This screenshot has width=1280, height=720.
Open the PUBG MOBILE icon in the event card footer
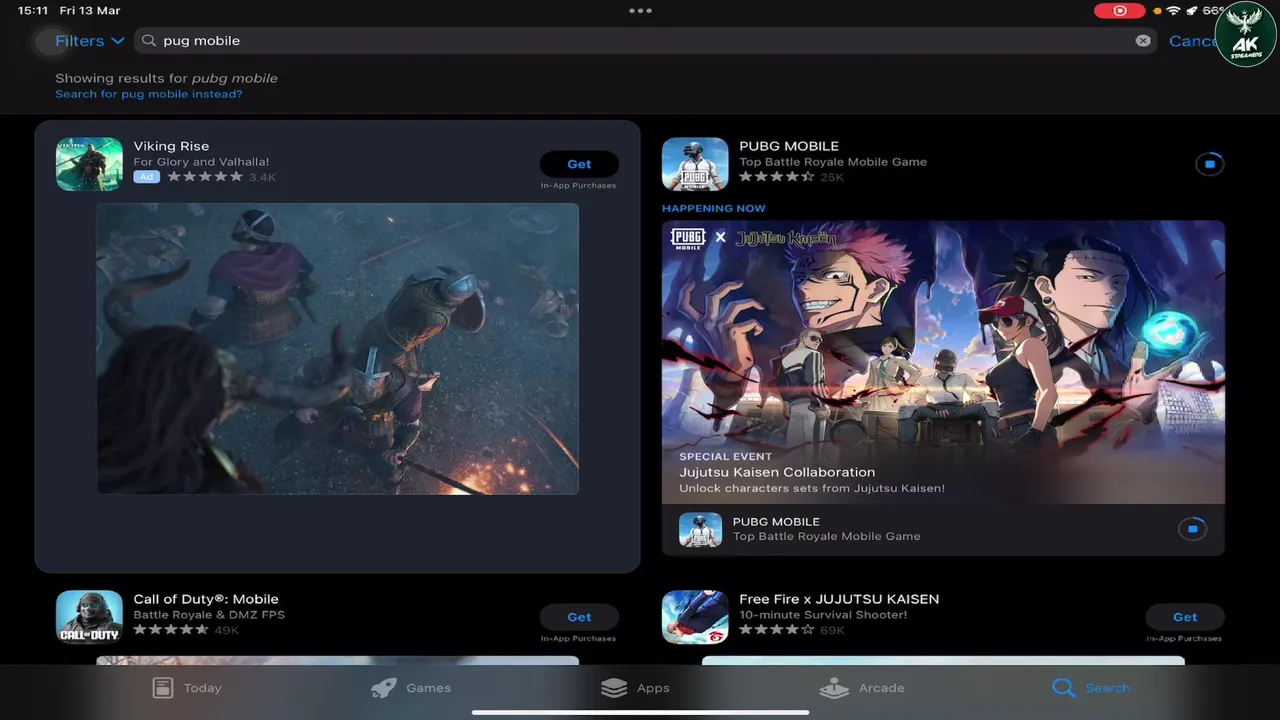click(x=700, y=529)
